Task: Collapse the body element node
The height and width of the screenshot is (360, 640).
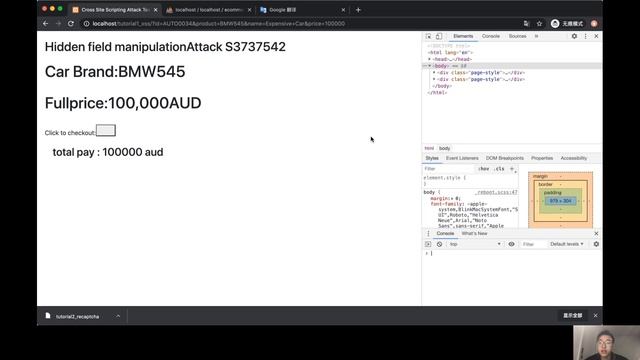Action: click(x=429, y=66)
